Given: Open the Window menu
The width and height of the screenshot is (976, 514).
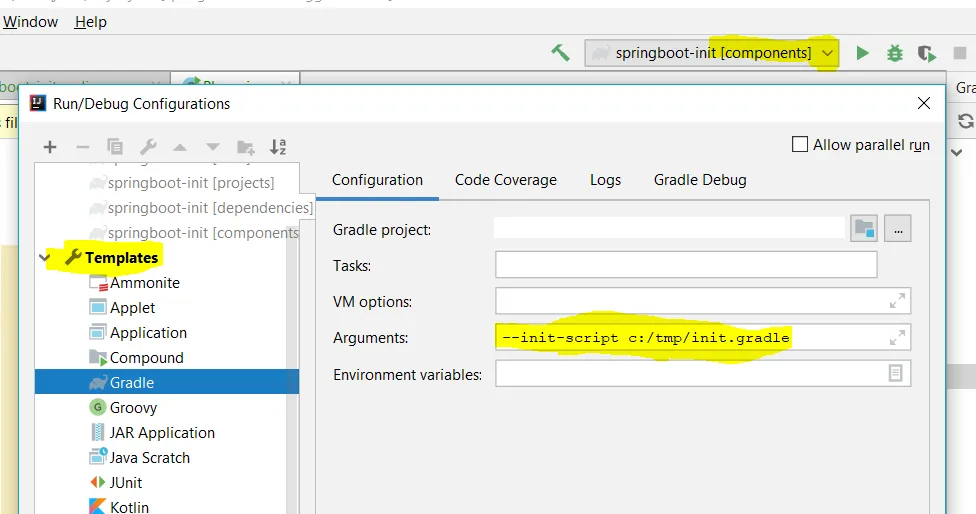Looking at the screenshot, I should tap(30, 22).
